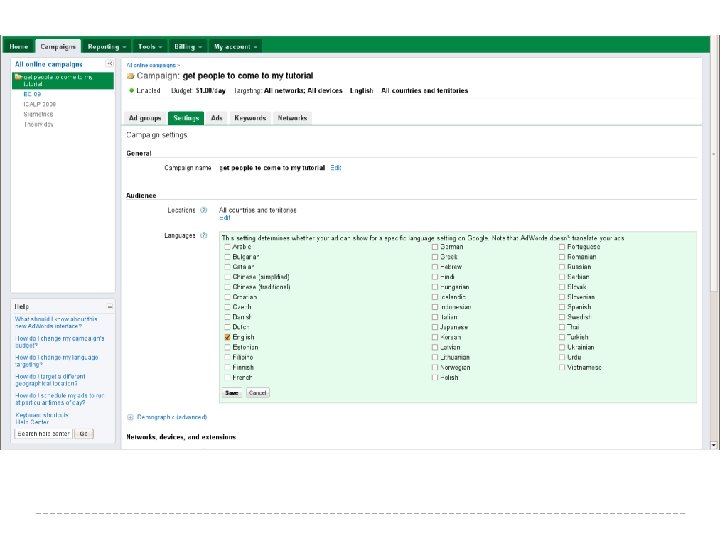Open help about new AdWords interface
The image size is (720, 540).
point(56,322)
